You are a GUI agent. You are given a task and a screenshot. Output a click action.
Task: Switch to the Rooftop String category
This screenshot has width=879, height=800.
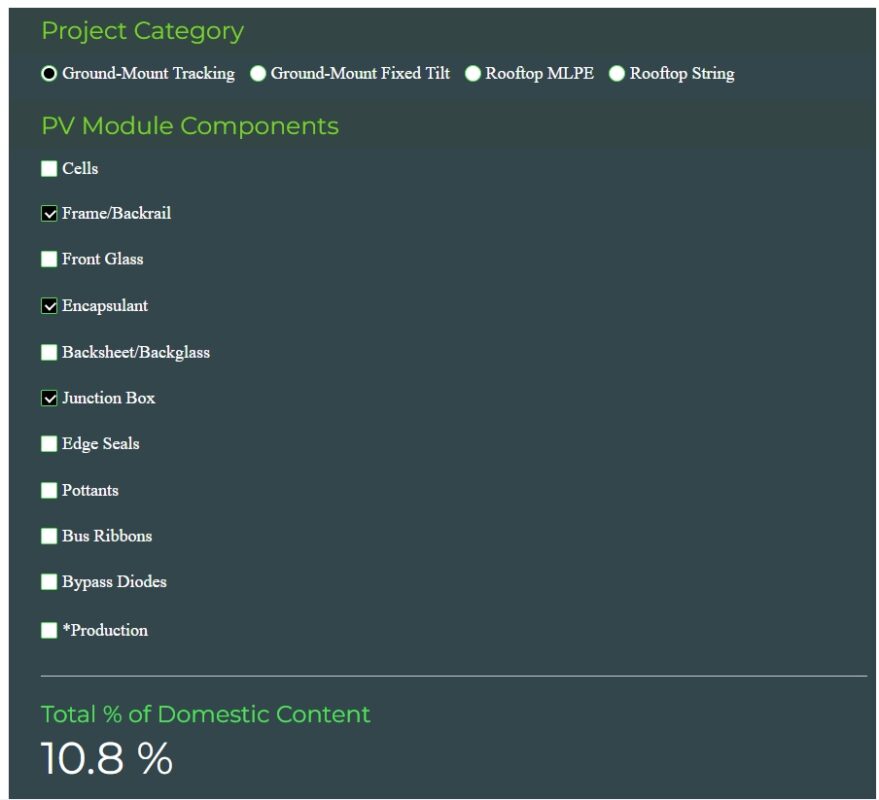(616, 73)
